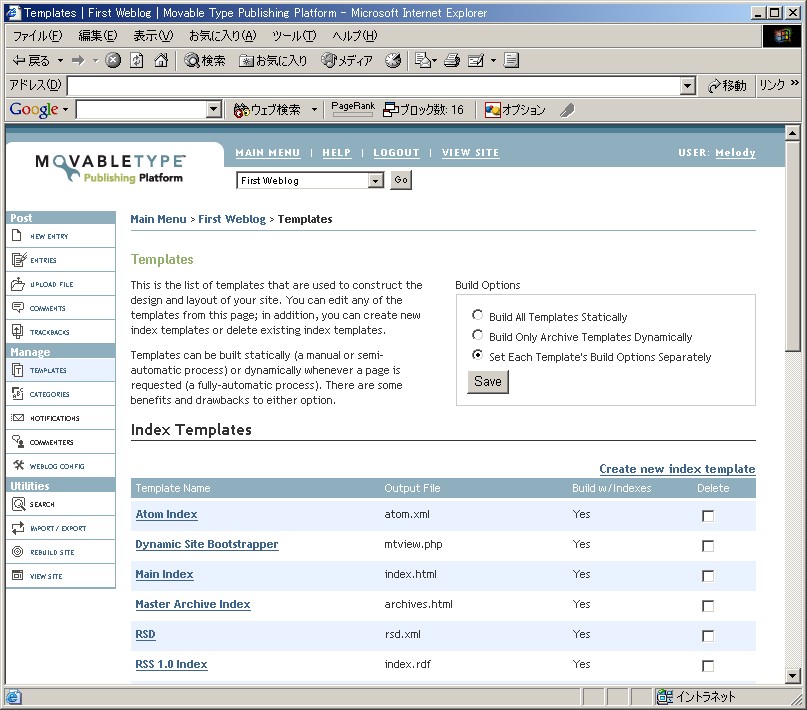Expand the address bar dropdown
The image size is (807, 710).
click(x=688, y=86)
